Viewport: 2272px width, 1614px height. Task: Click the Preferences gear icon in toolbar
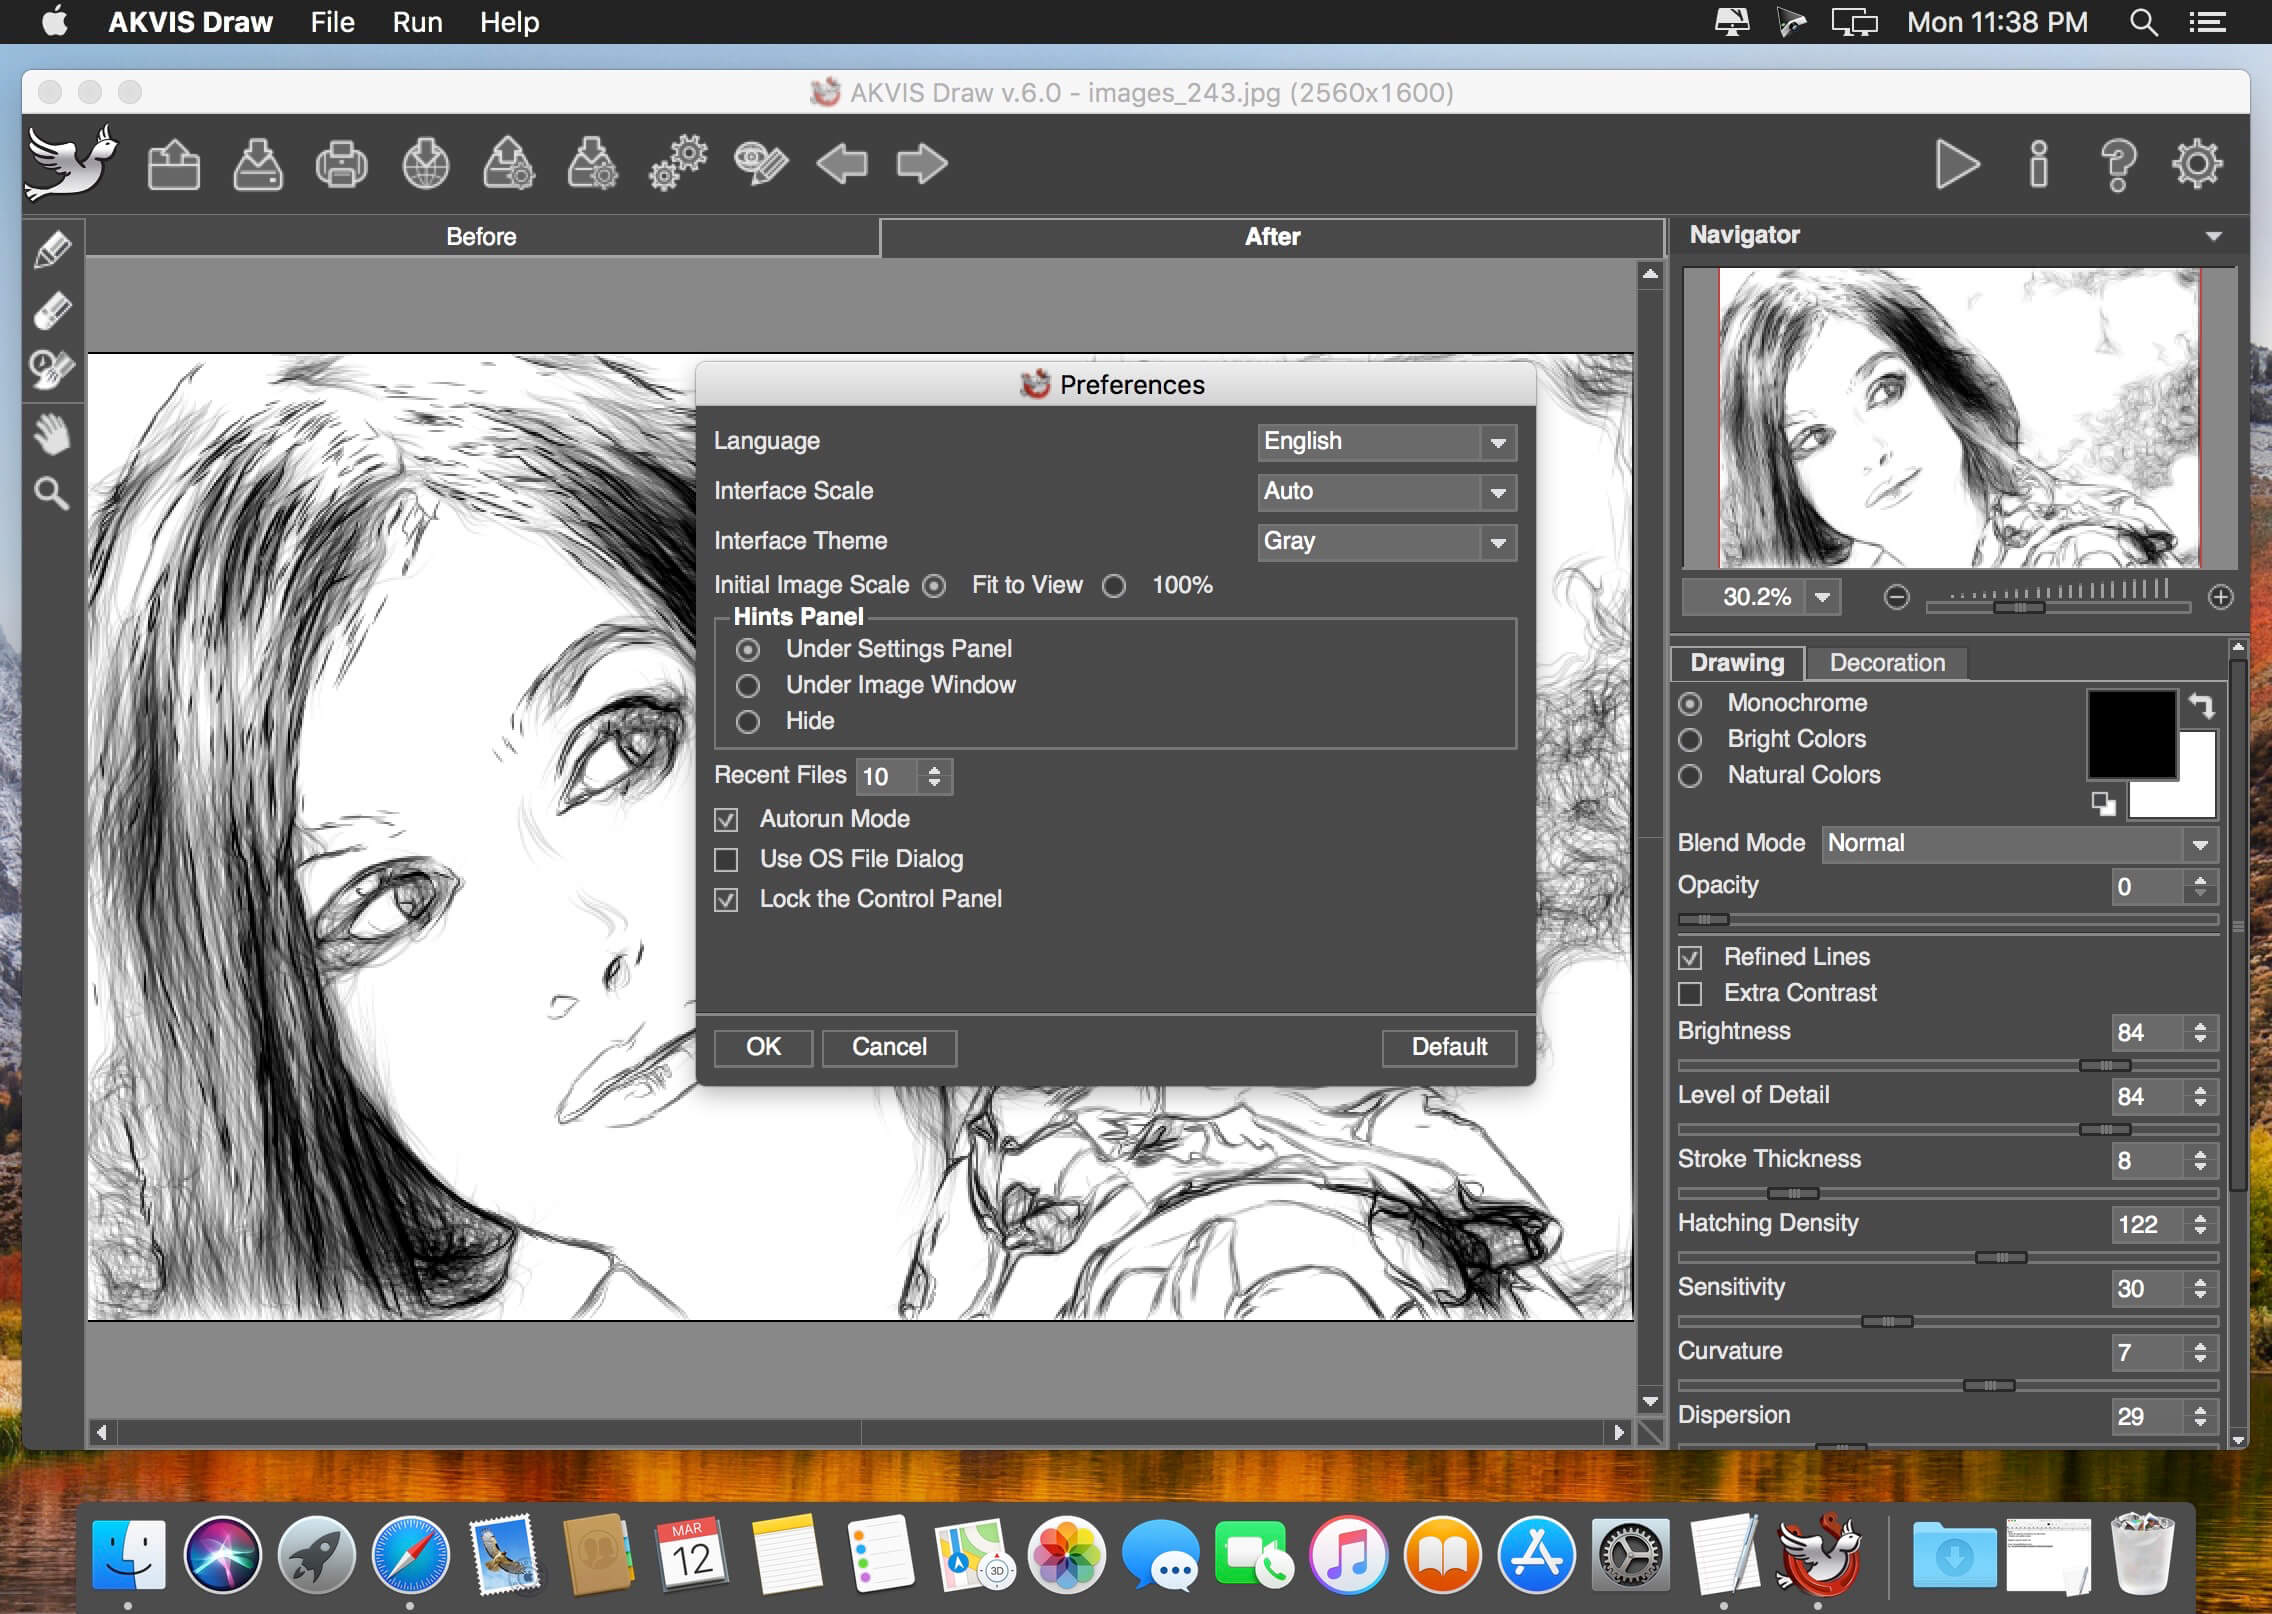(x=2197, y=164)
